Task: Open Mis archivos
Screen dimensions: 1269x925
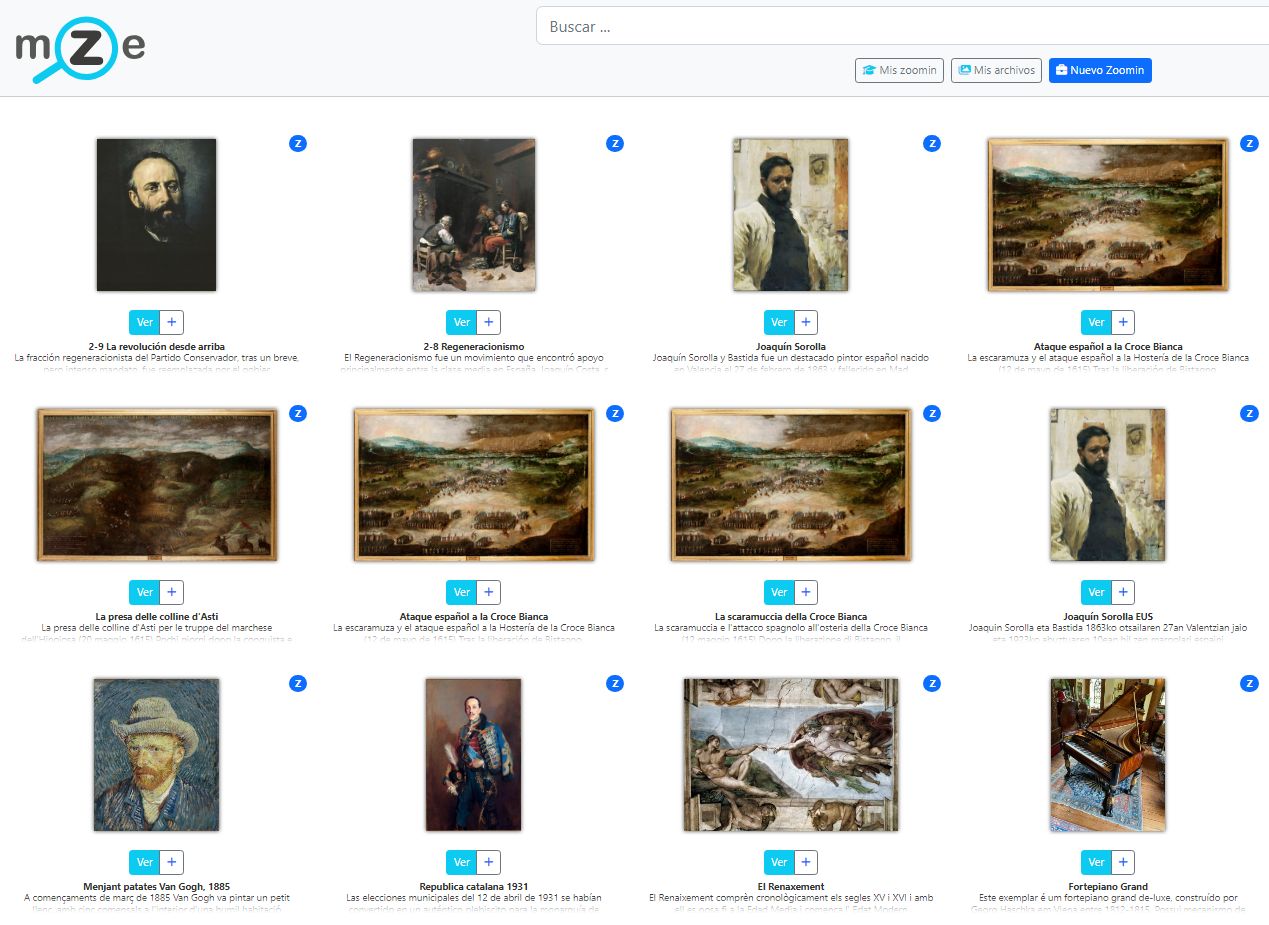Action: tap(996, 70)
